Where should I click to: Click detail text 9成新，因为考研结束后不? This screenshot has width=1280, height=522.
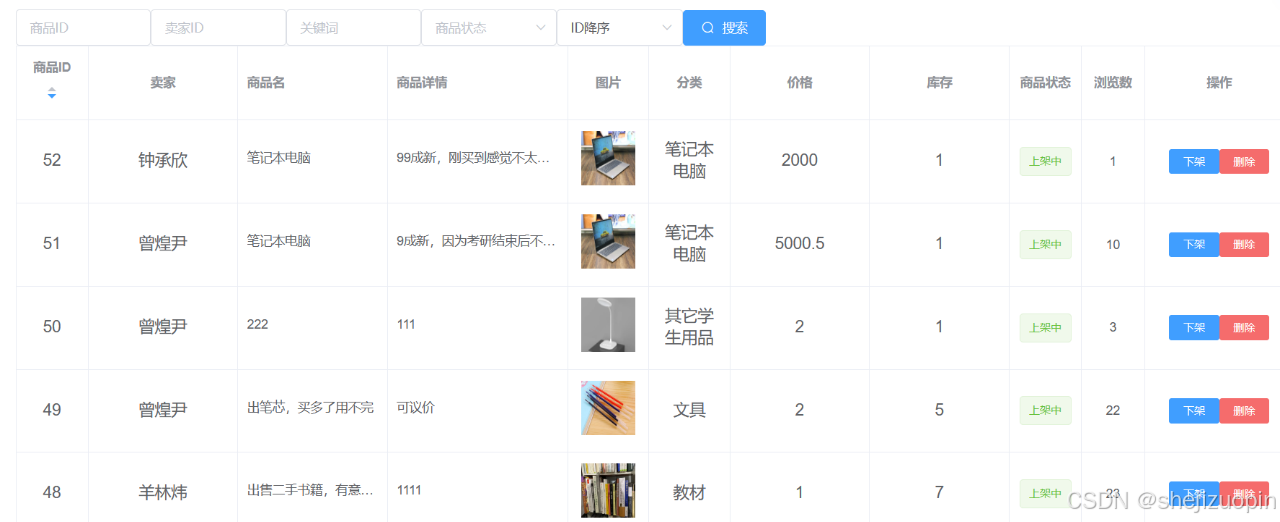(476, 241)
